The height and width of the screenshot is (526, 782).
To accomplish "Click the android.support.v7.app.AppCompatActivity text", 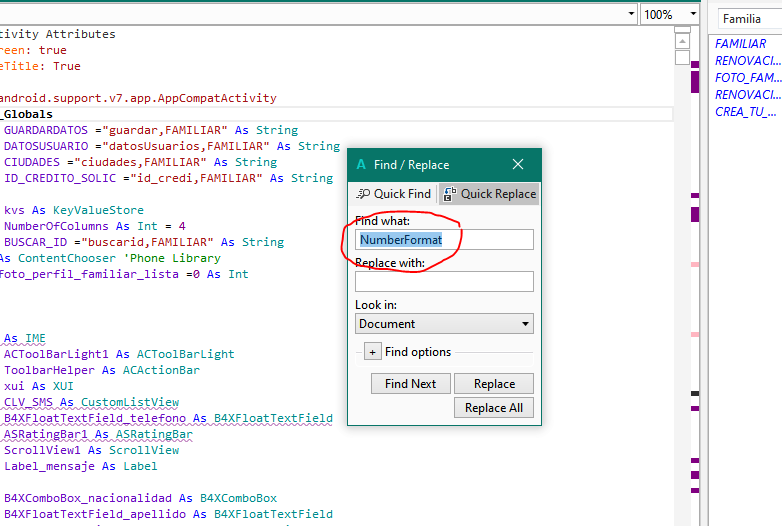I will pos(138,98).
